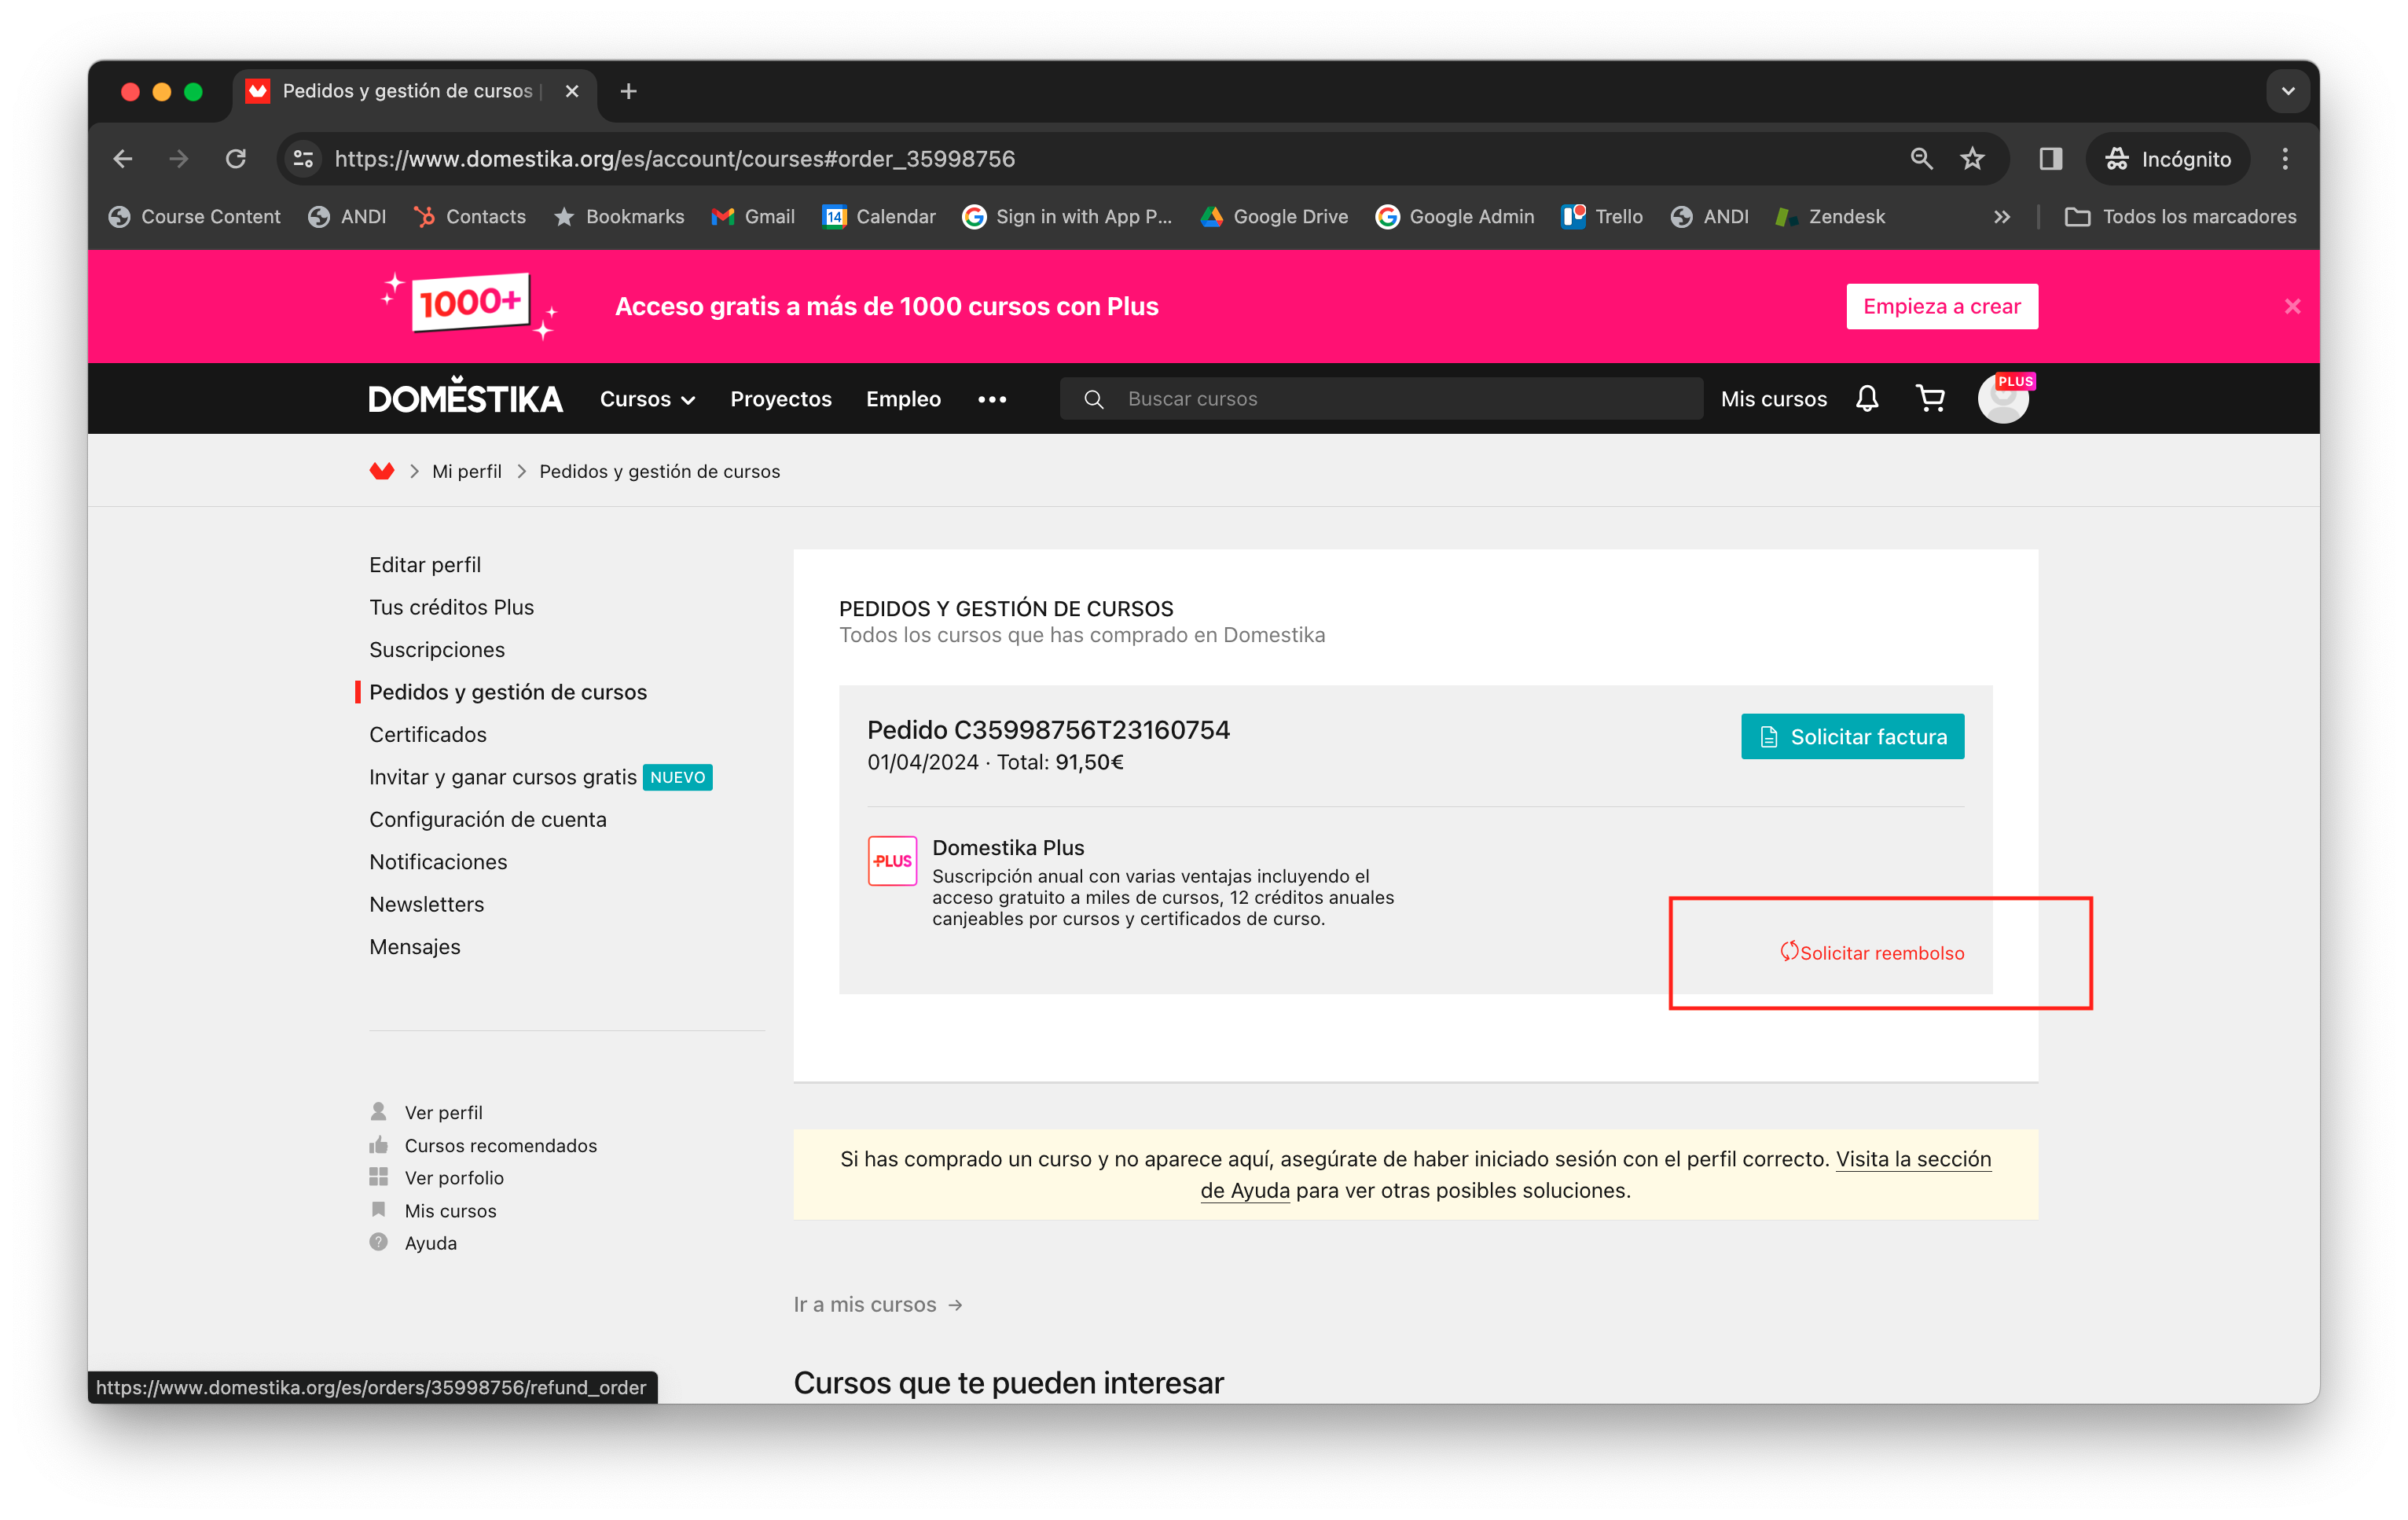Click the Empieza a crear button
The width and height of the screenshot is (2408, 1520).
coord(1941,306)
